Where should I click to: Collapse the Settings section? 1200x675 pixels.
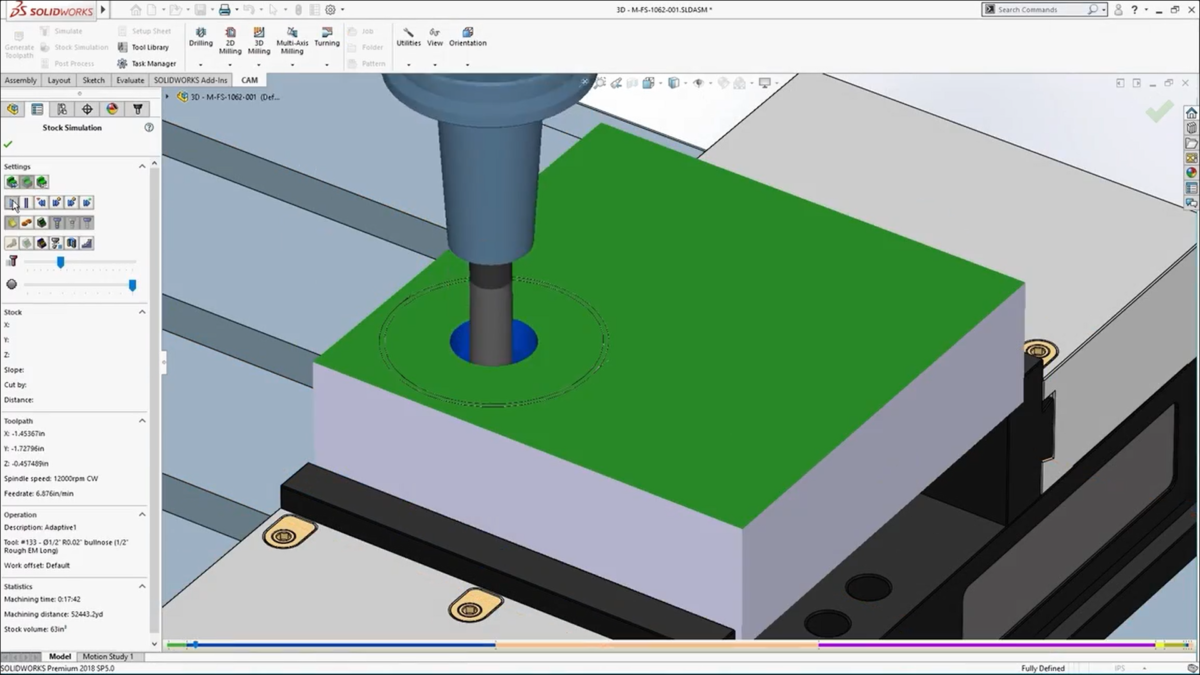coord(142,166)
